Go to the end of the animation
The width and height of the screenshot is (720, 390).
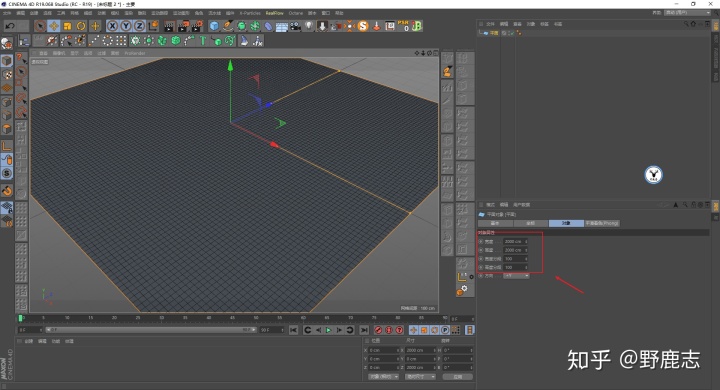pyautogui.click(x=364, y=330)
